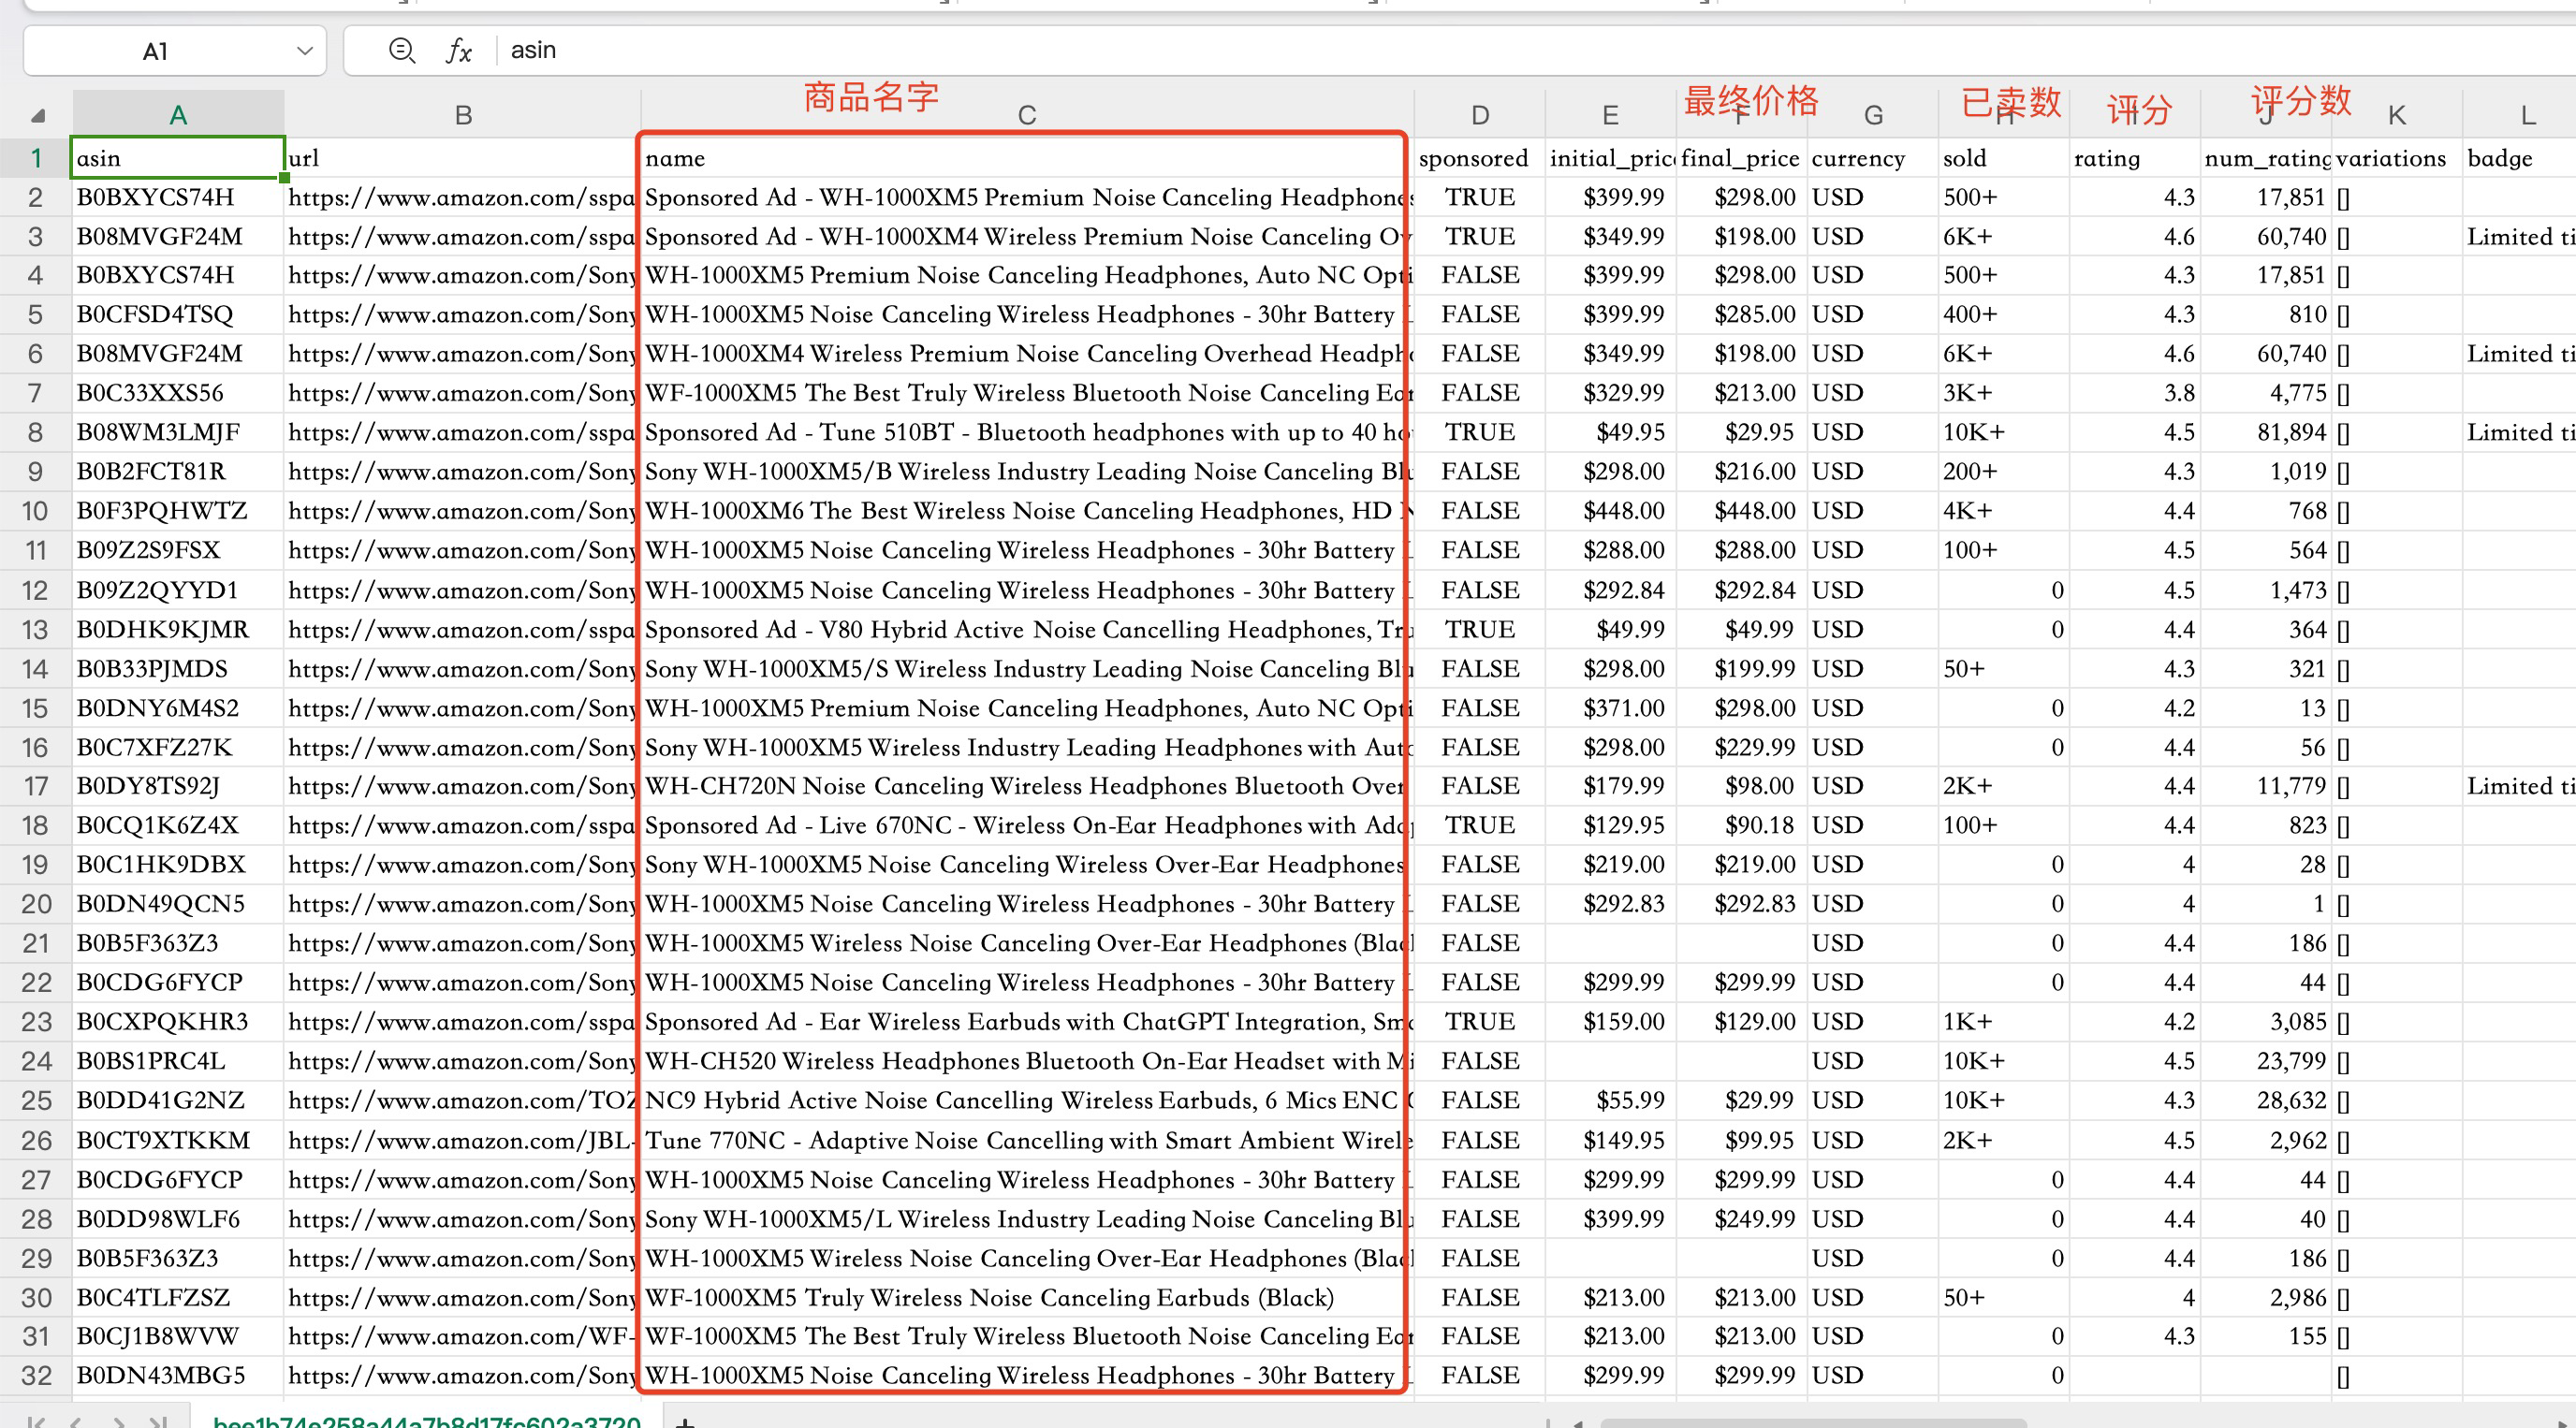
Task: Click the Amazon URL starting /JBL in row 26
Action: coord(462,1140)
